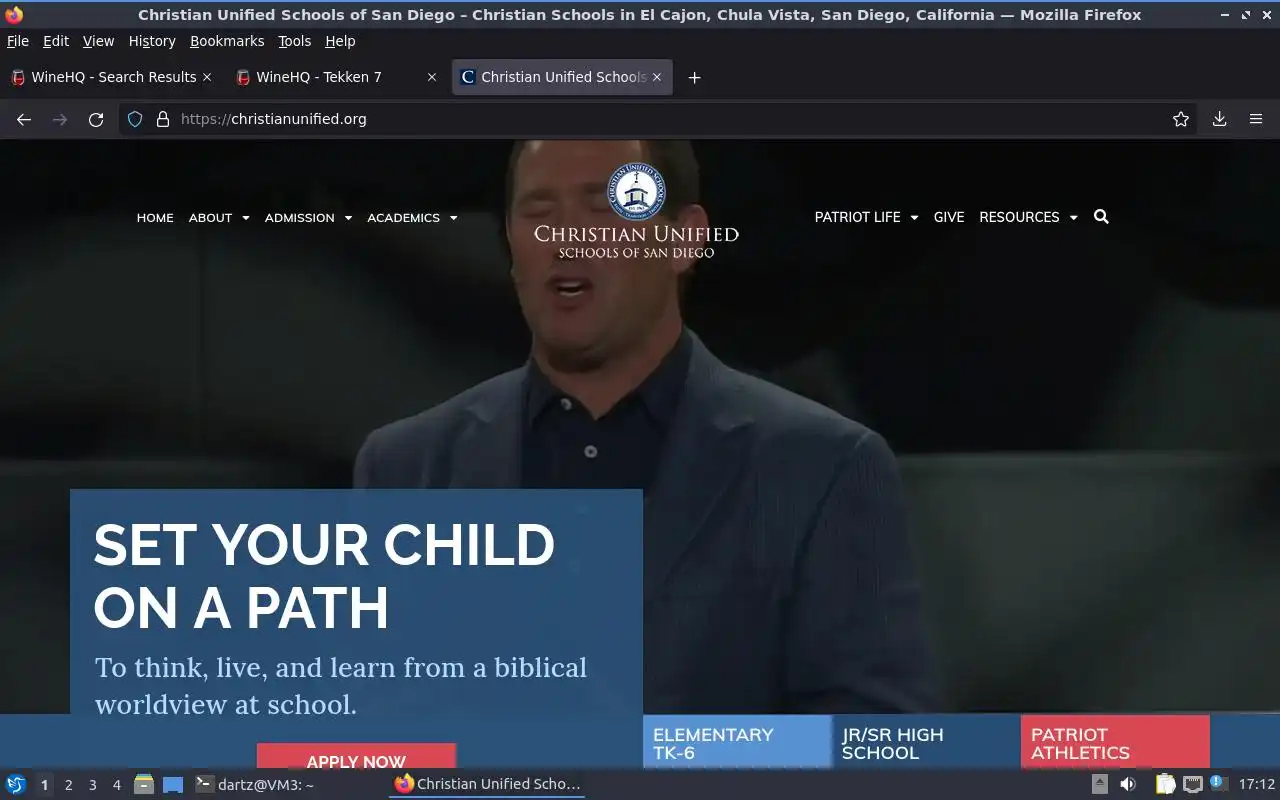This screenshot has width=1280, height=800.
Task: Open the Firefox downloads panel
Action: point(1220,119)
